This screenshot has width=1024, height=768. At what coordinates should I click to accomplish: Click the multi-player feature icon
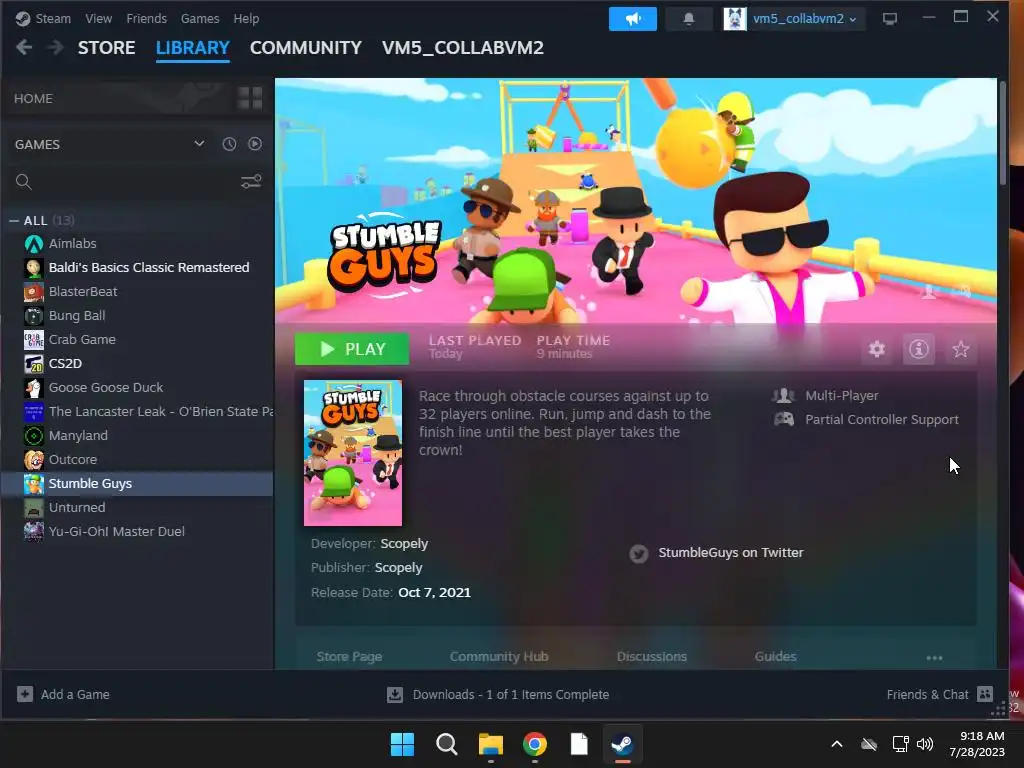[784, 395]
